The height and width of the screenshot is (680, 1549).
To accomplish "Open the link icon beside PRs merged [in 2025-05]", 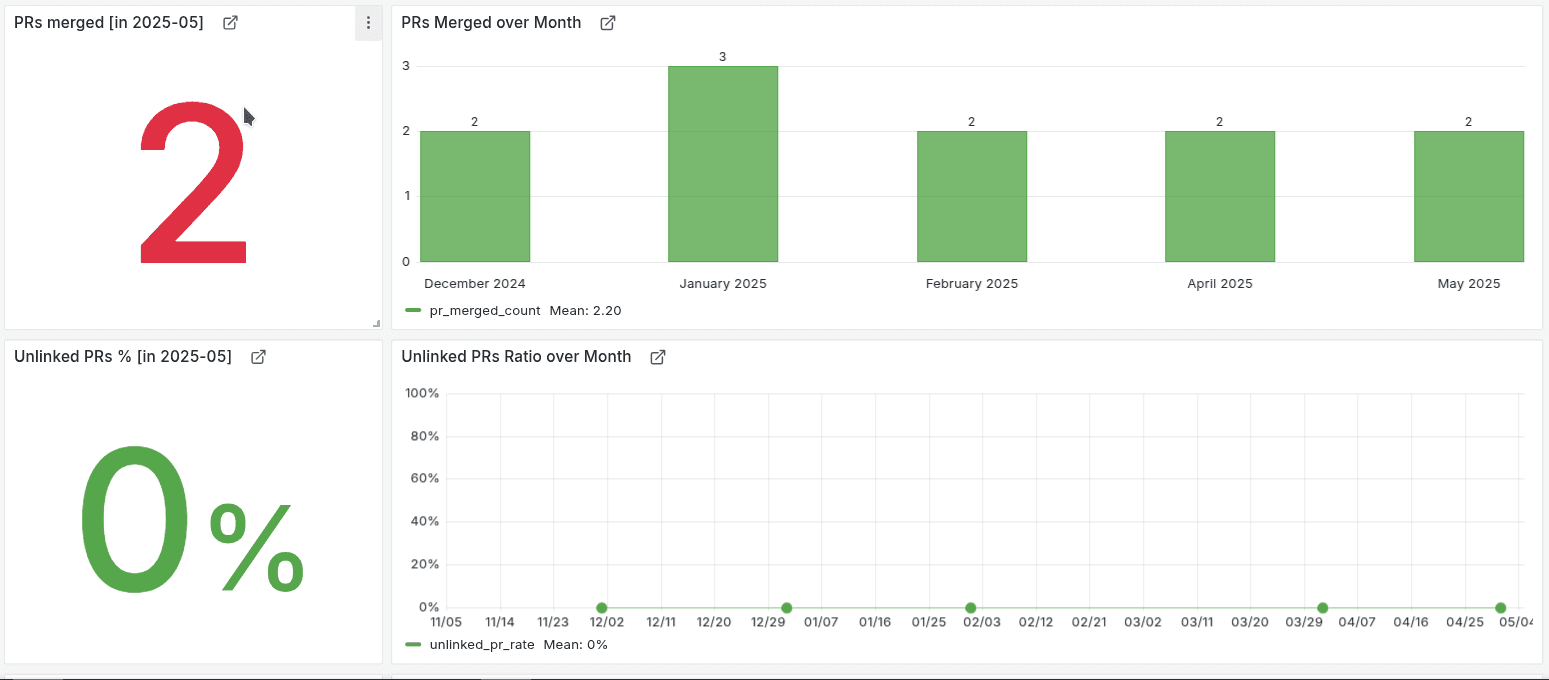I will click(230, 23).
